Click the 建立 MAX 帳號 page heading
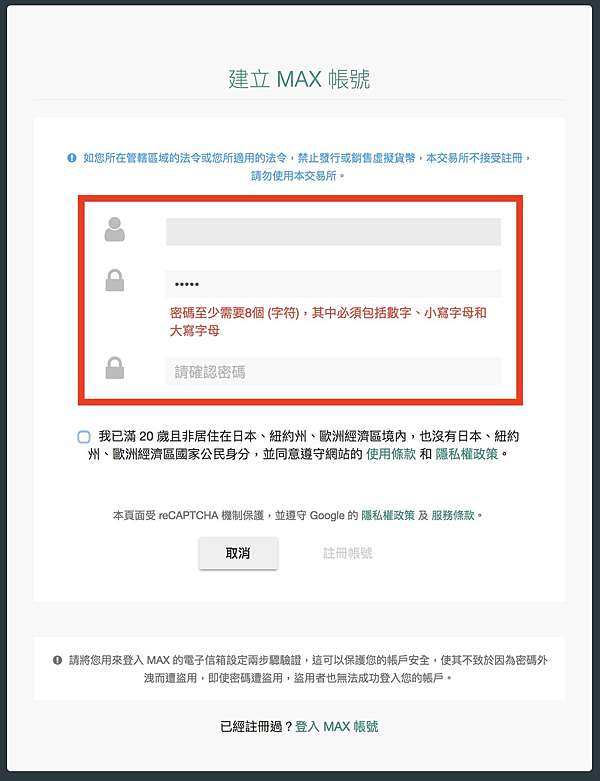This screenshot has width=600, height=781. 299,79
